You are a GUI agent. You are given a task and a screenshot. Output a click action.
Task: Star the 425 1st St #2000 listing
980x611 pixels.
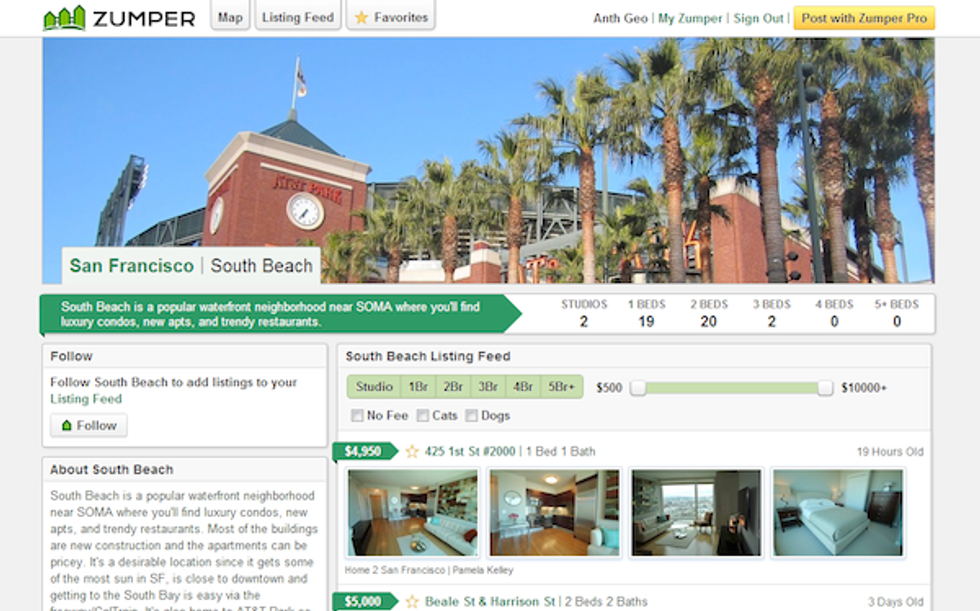(412, 451)
